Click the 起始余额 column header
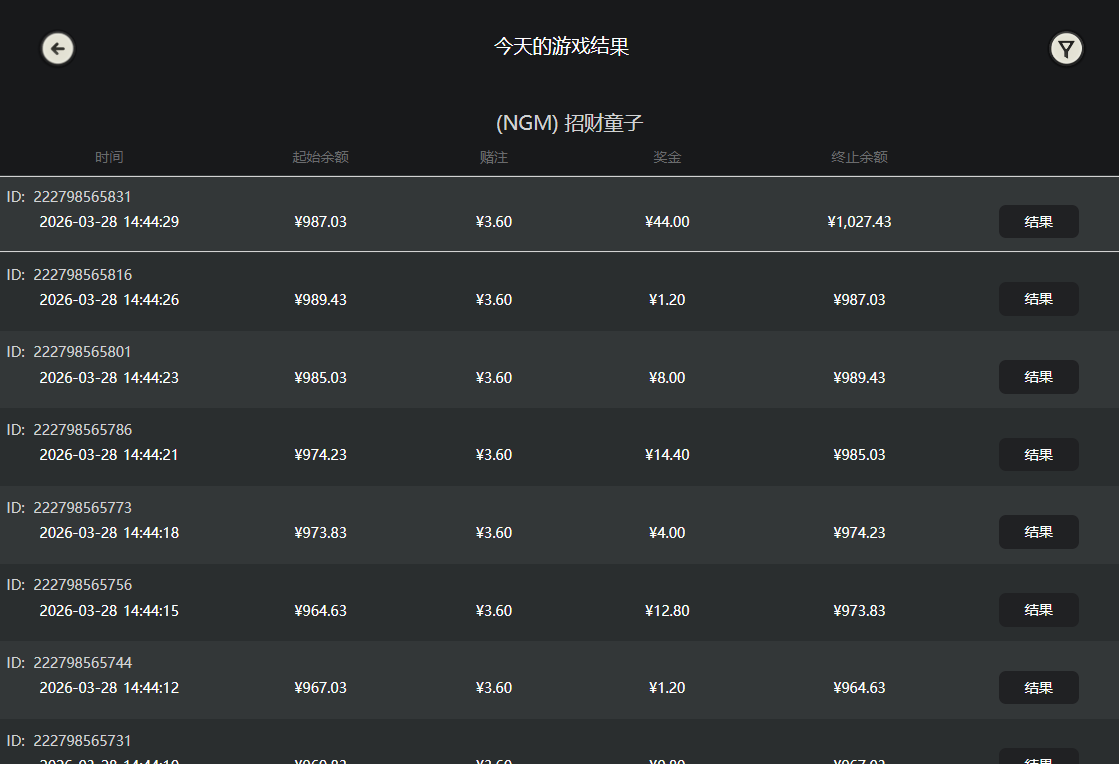 coord(320,157)
